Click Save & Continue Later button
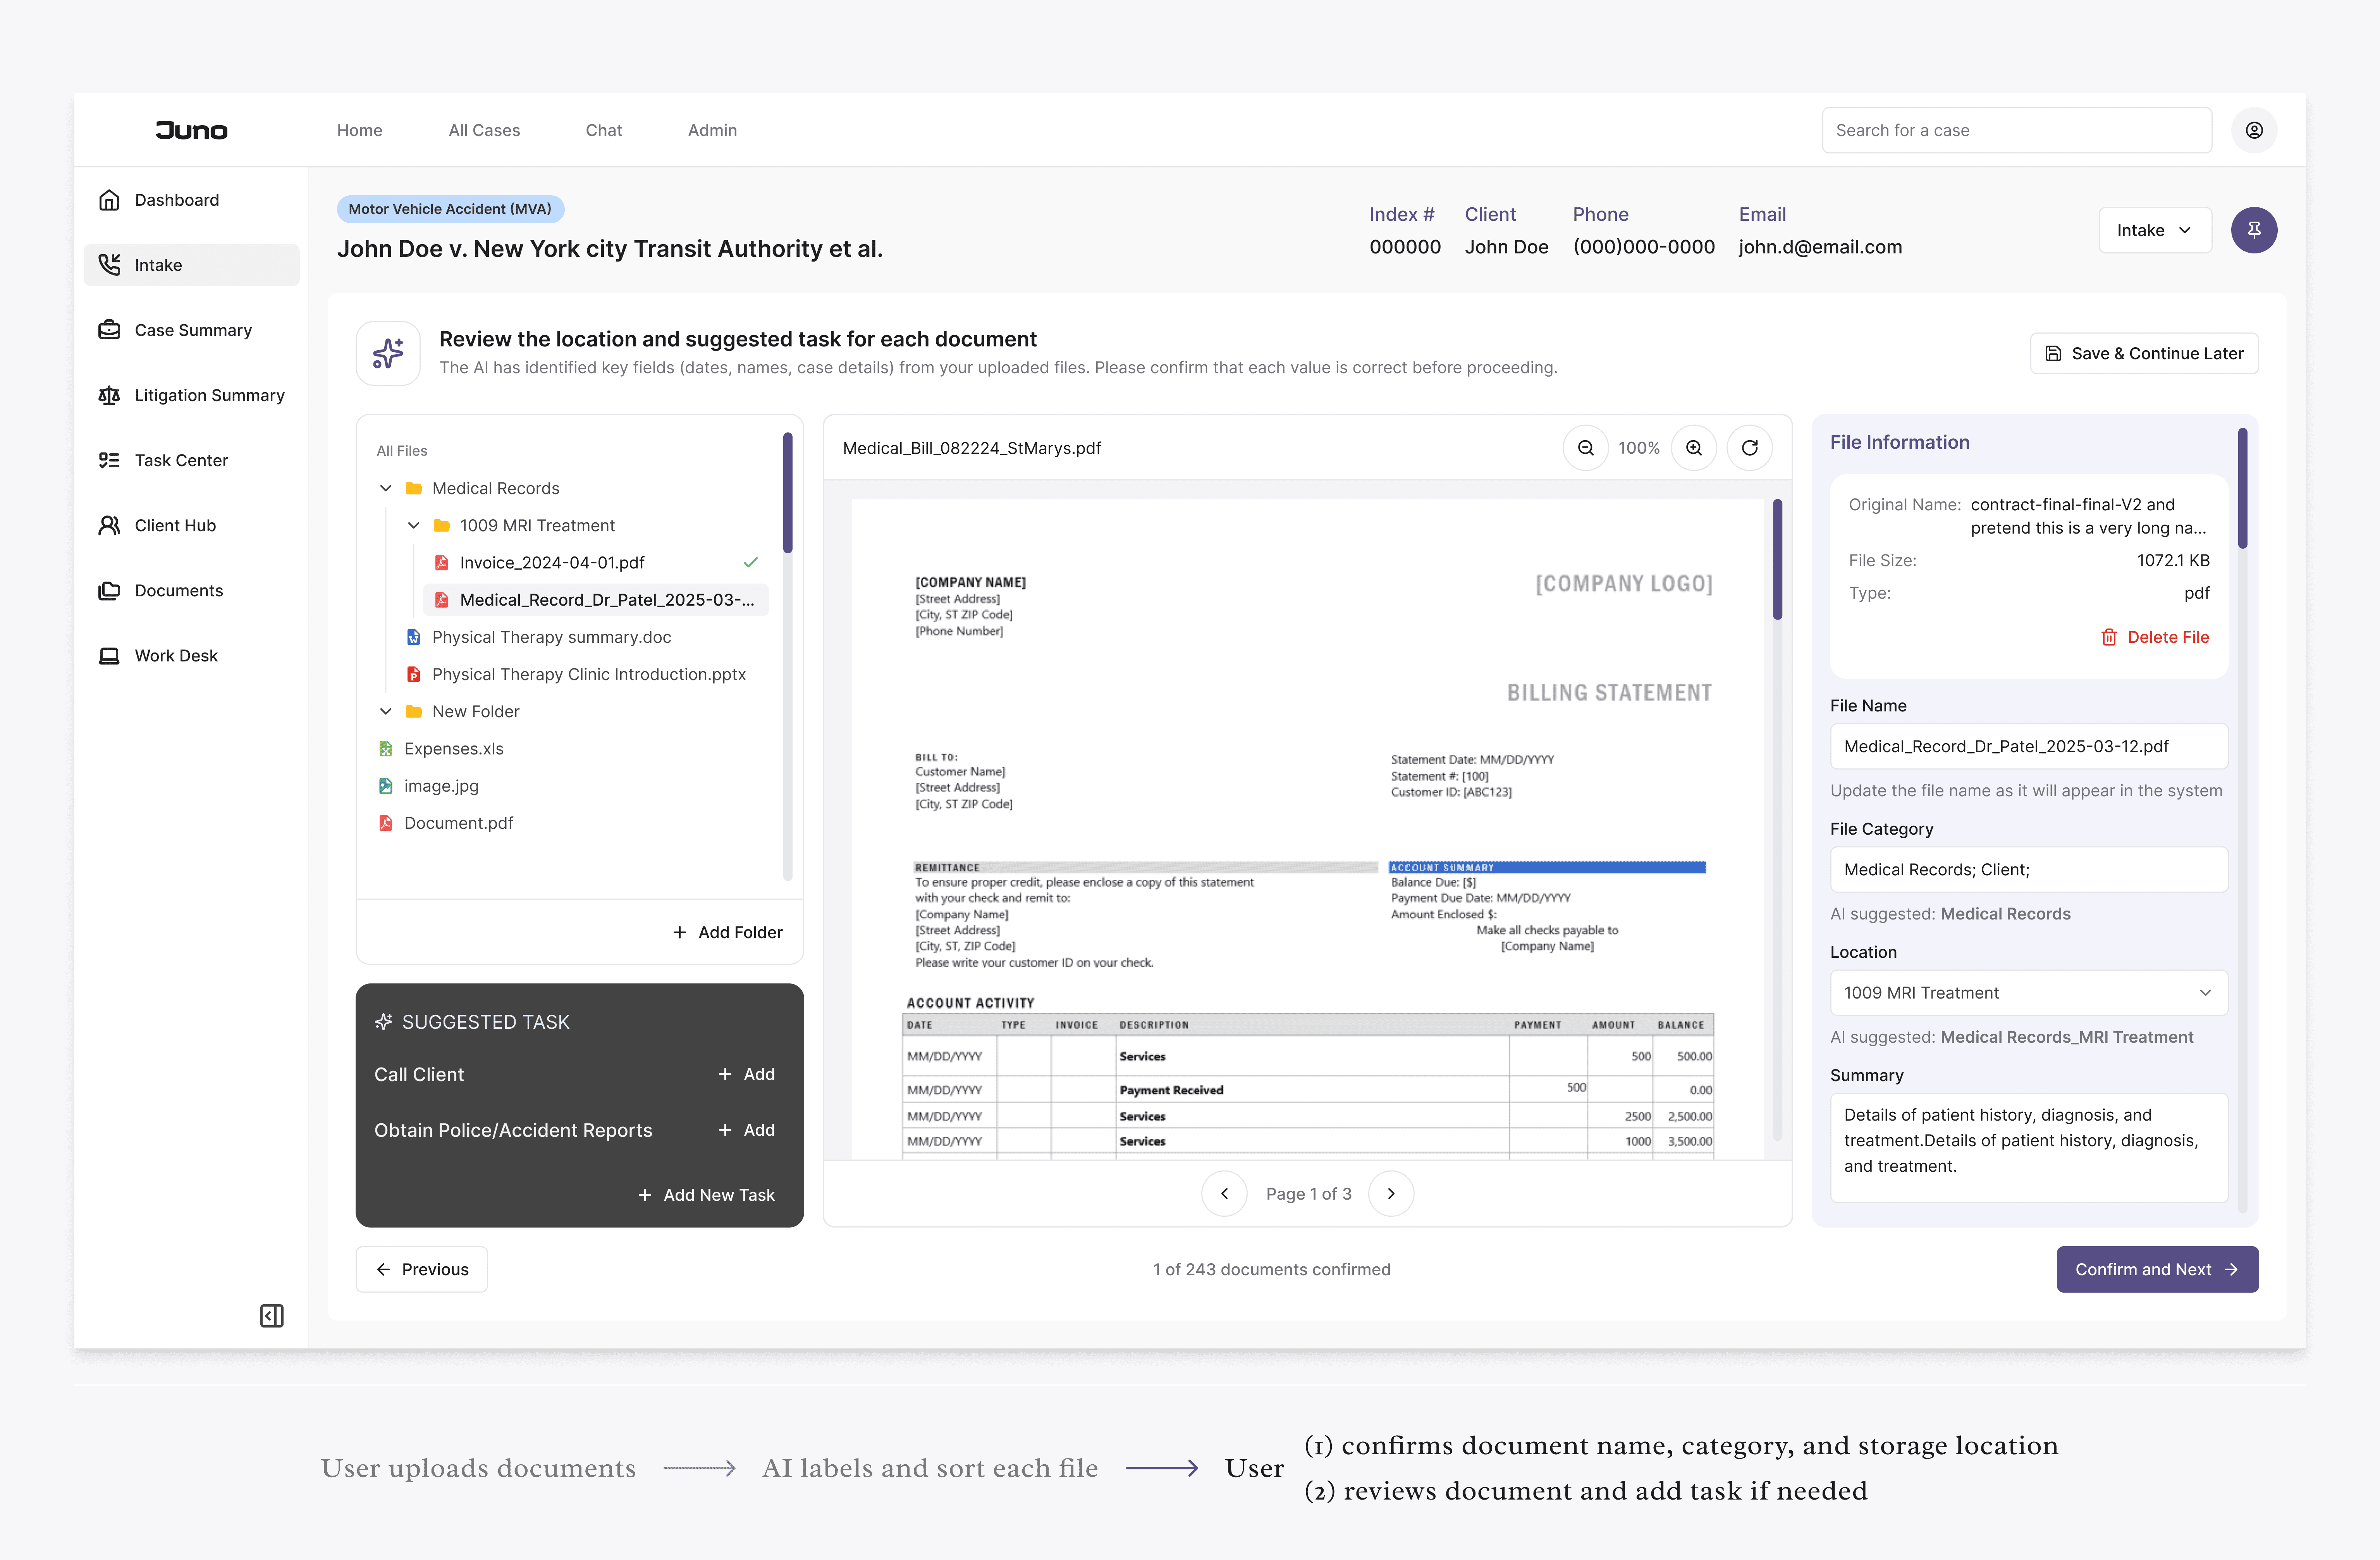The image size is (2380, 1560). pyautogui.click(x=2144, y=353)
